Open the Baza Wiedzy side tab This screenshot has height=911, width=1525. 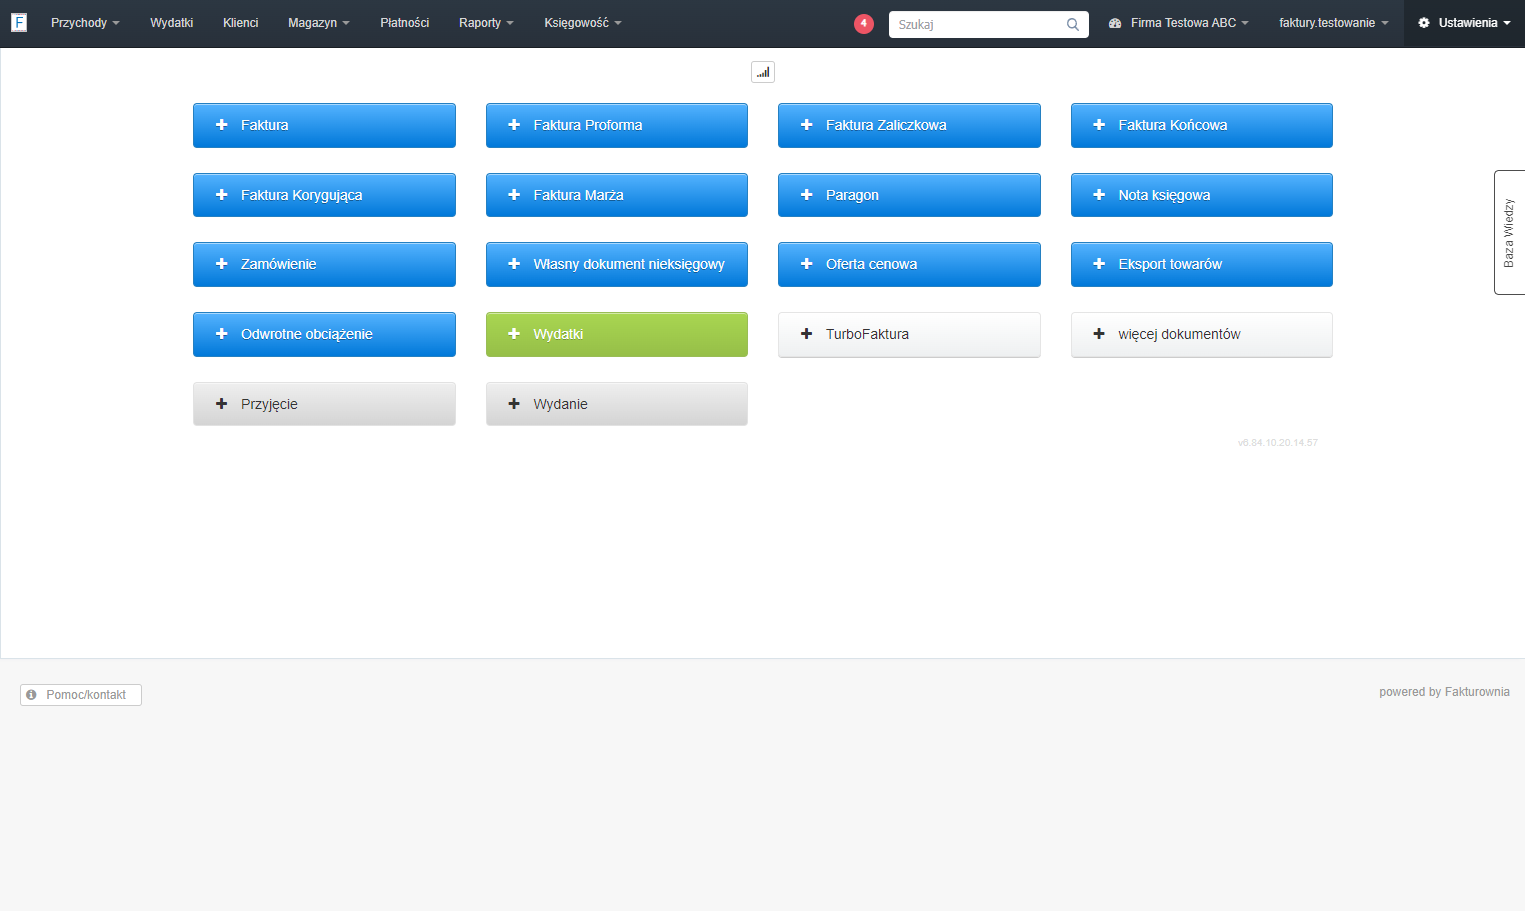1509,232
